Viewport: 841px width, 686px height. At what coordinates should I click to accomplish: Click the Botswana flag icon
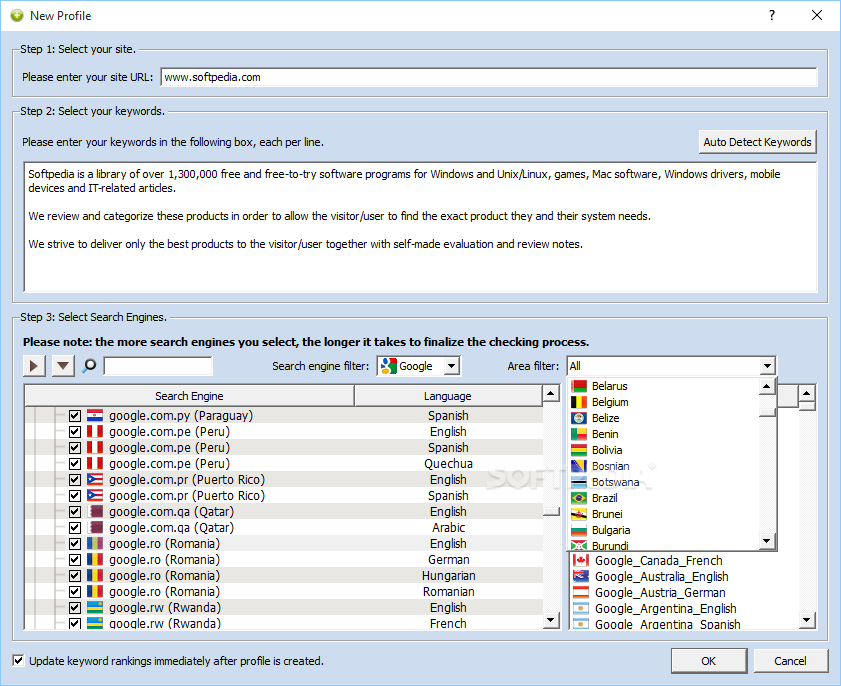(579, 482)
